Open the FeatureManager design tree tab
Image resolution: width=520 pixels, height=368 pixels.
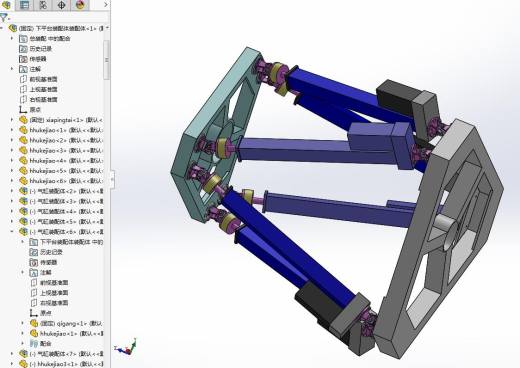6,5
